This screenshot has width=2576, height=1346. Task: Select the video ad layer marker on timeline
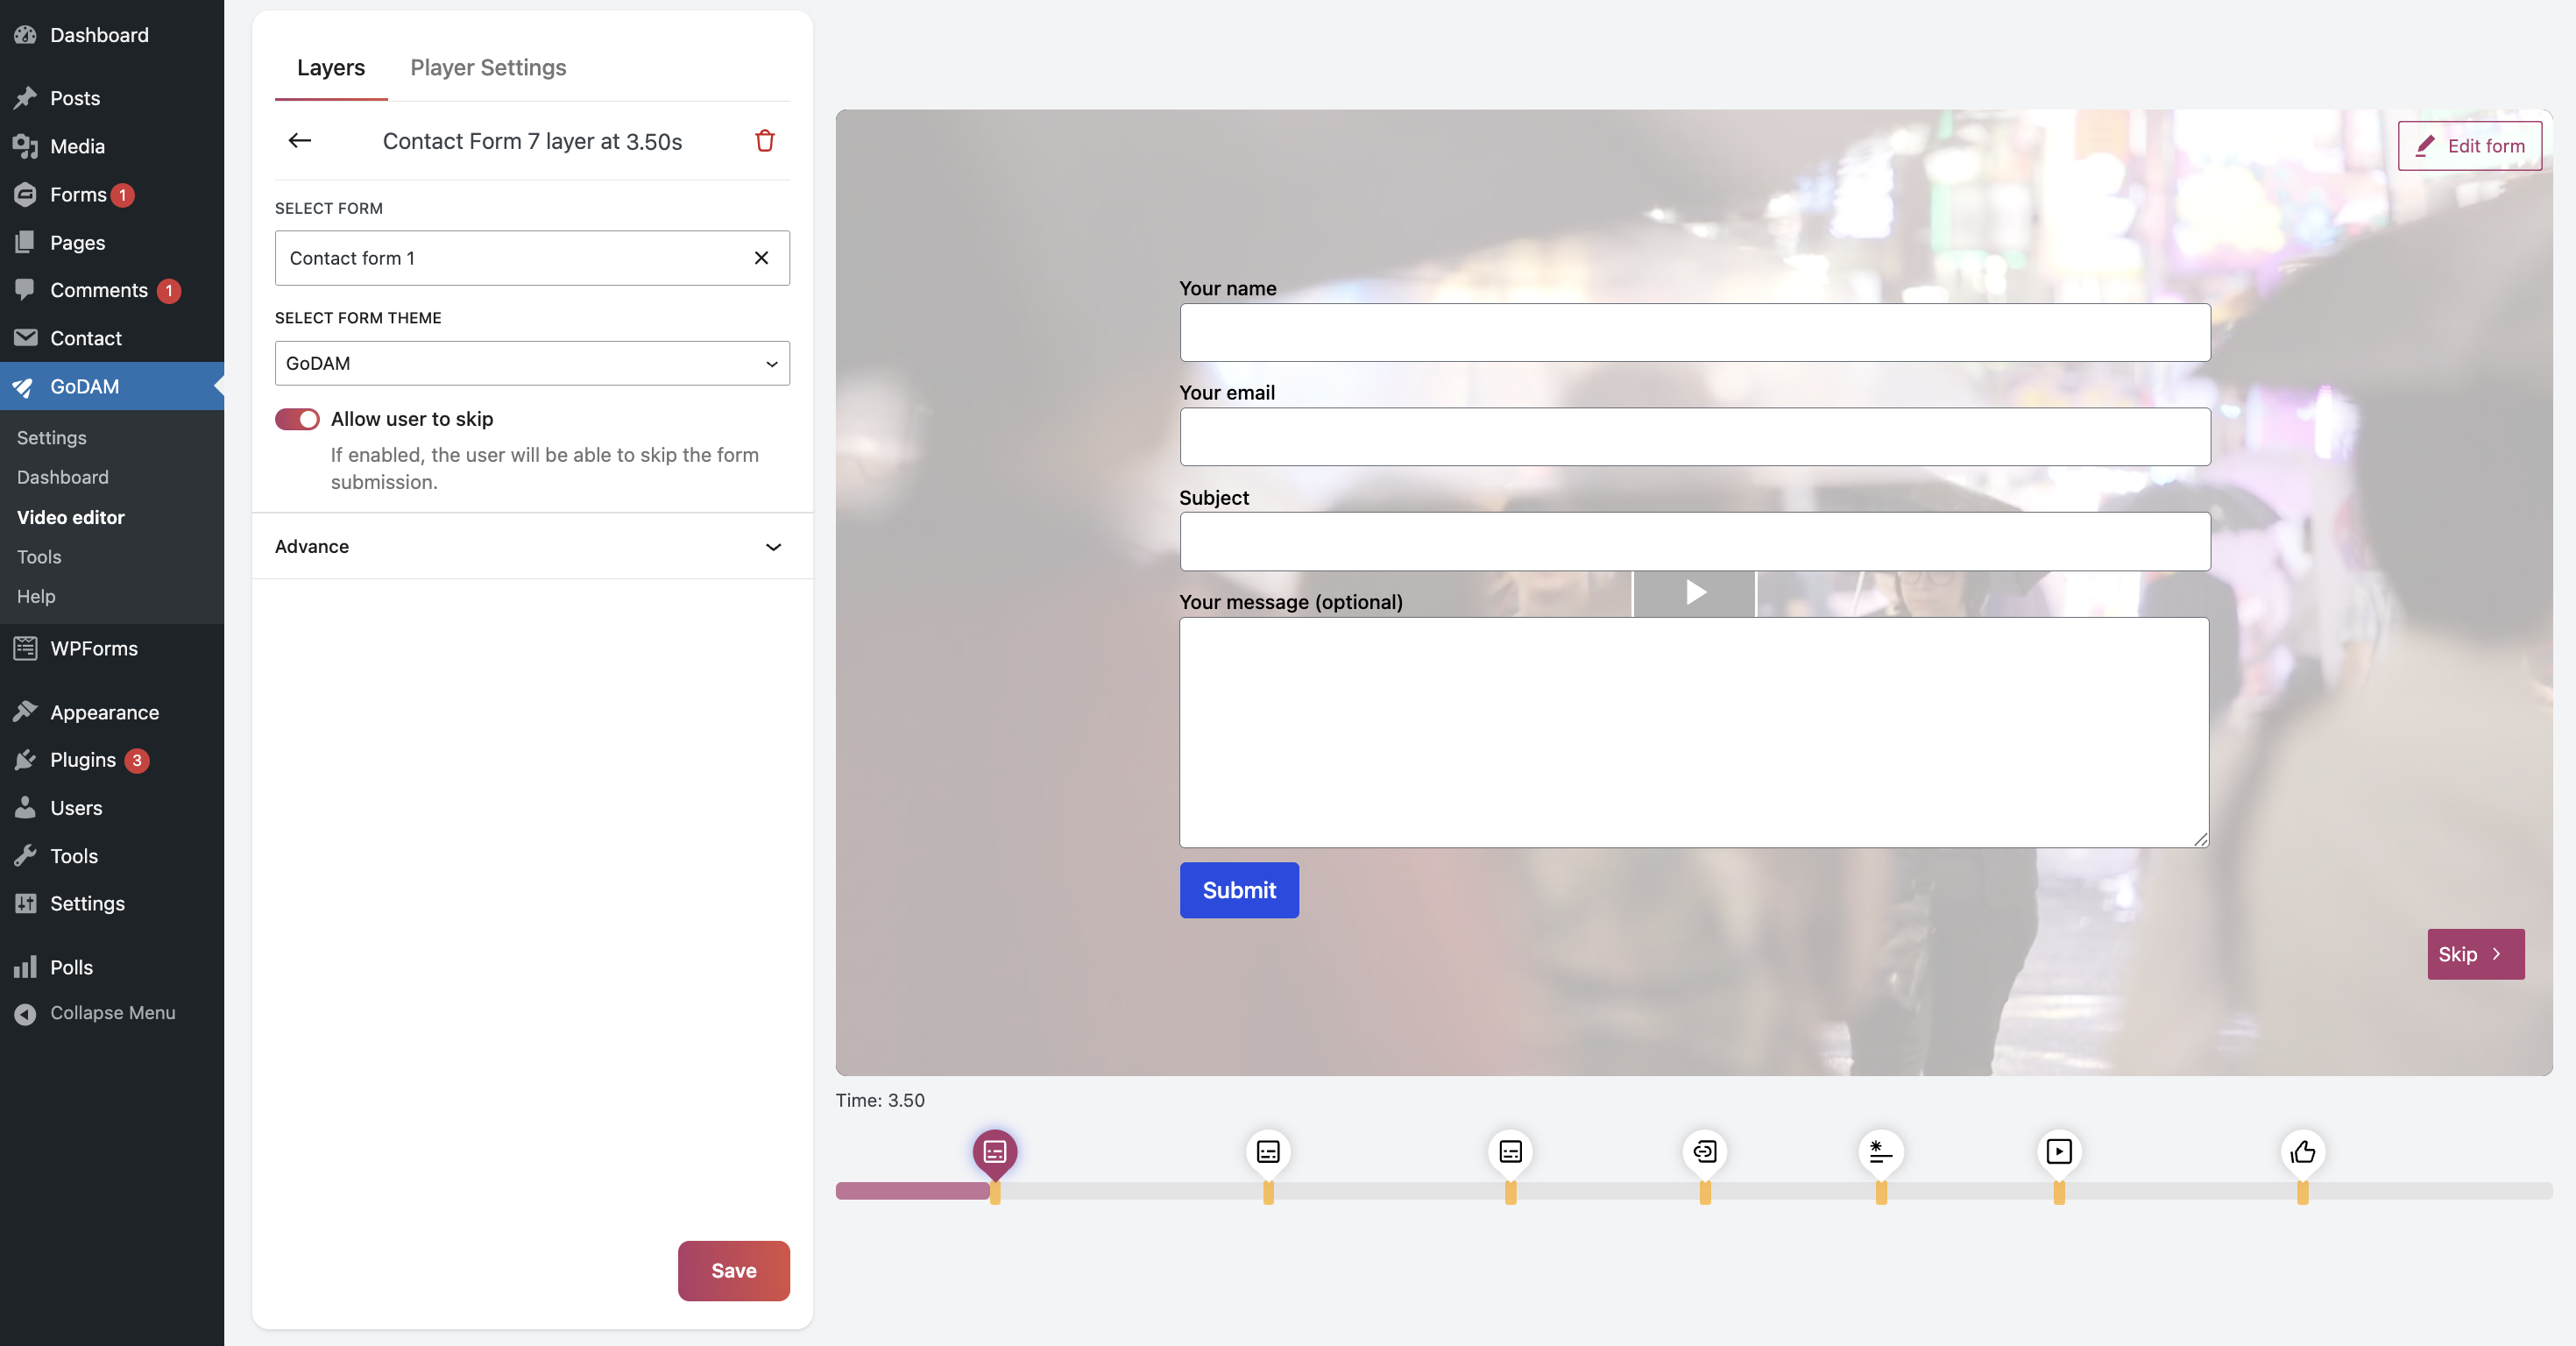2059,1152
